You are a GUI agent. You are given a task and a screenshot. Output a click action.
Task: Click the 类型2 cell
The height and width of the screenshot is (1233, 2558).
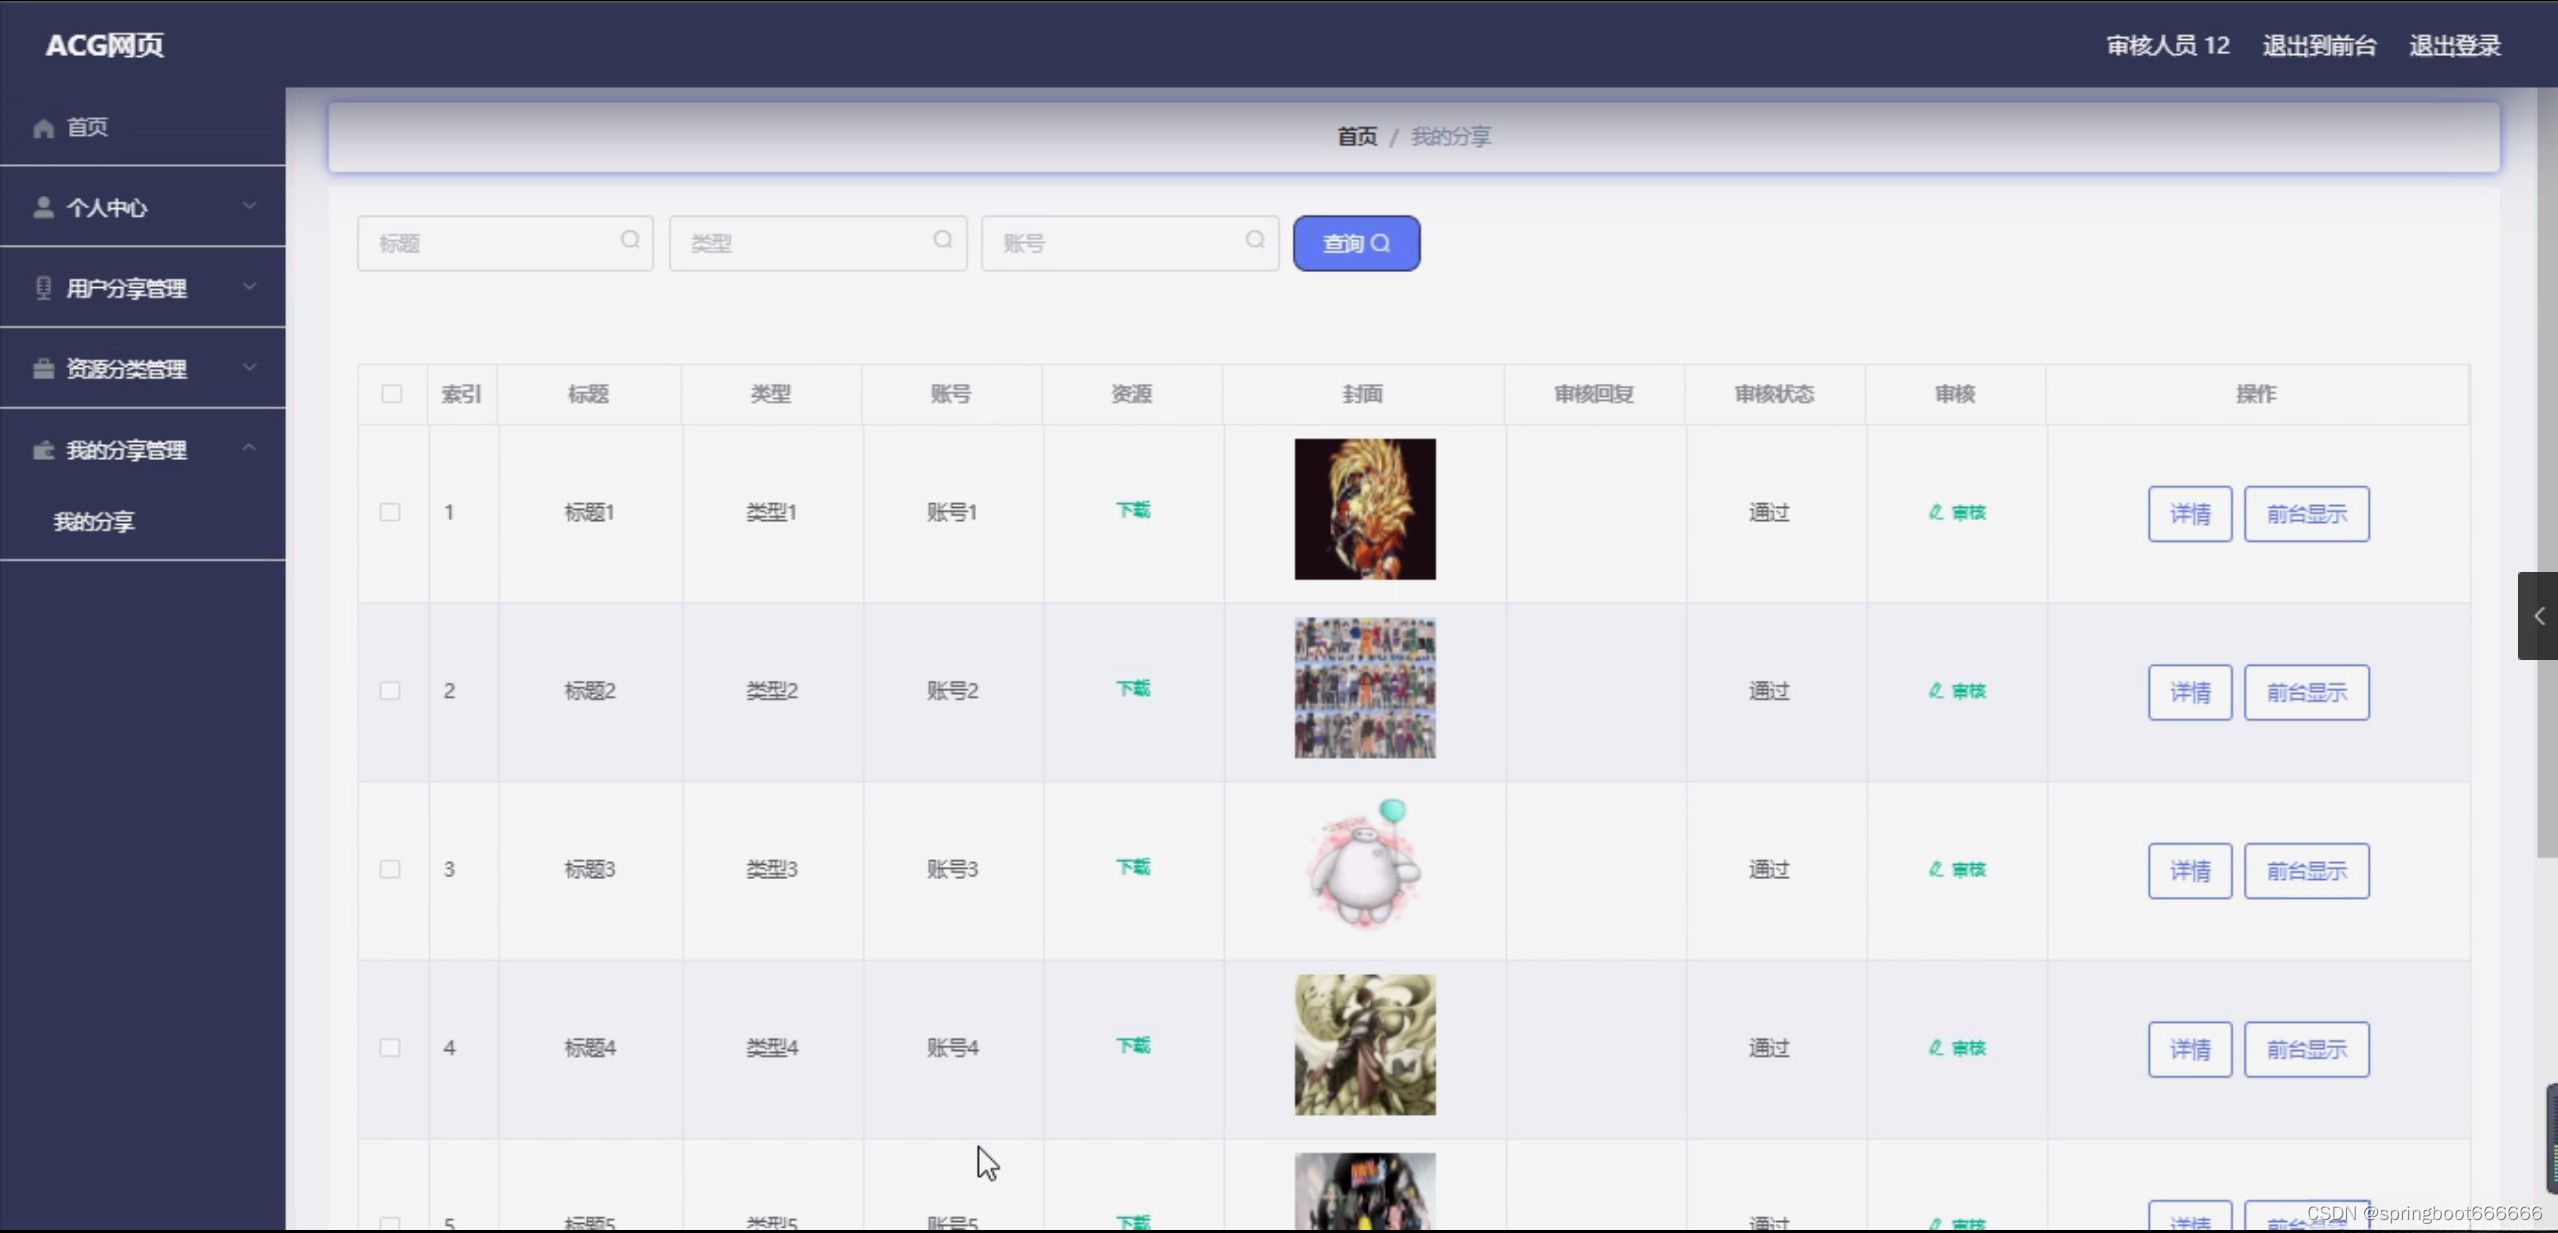click(771, 690)
